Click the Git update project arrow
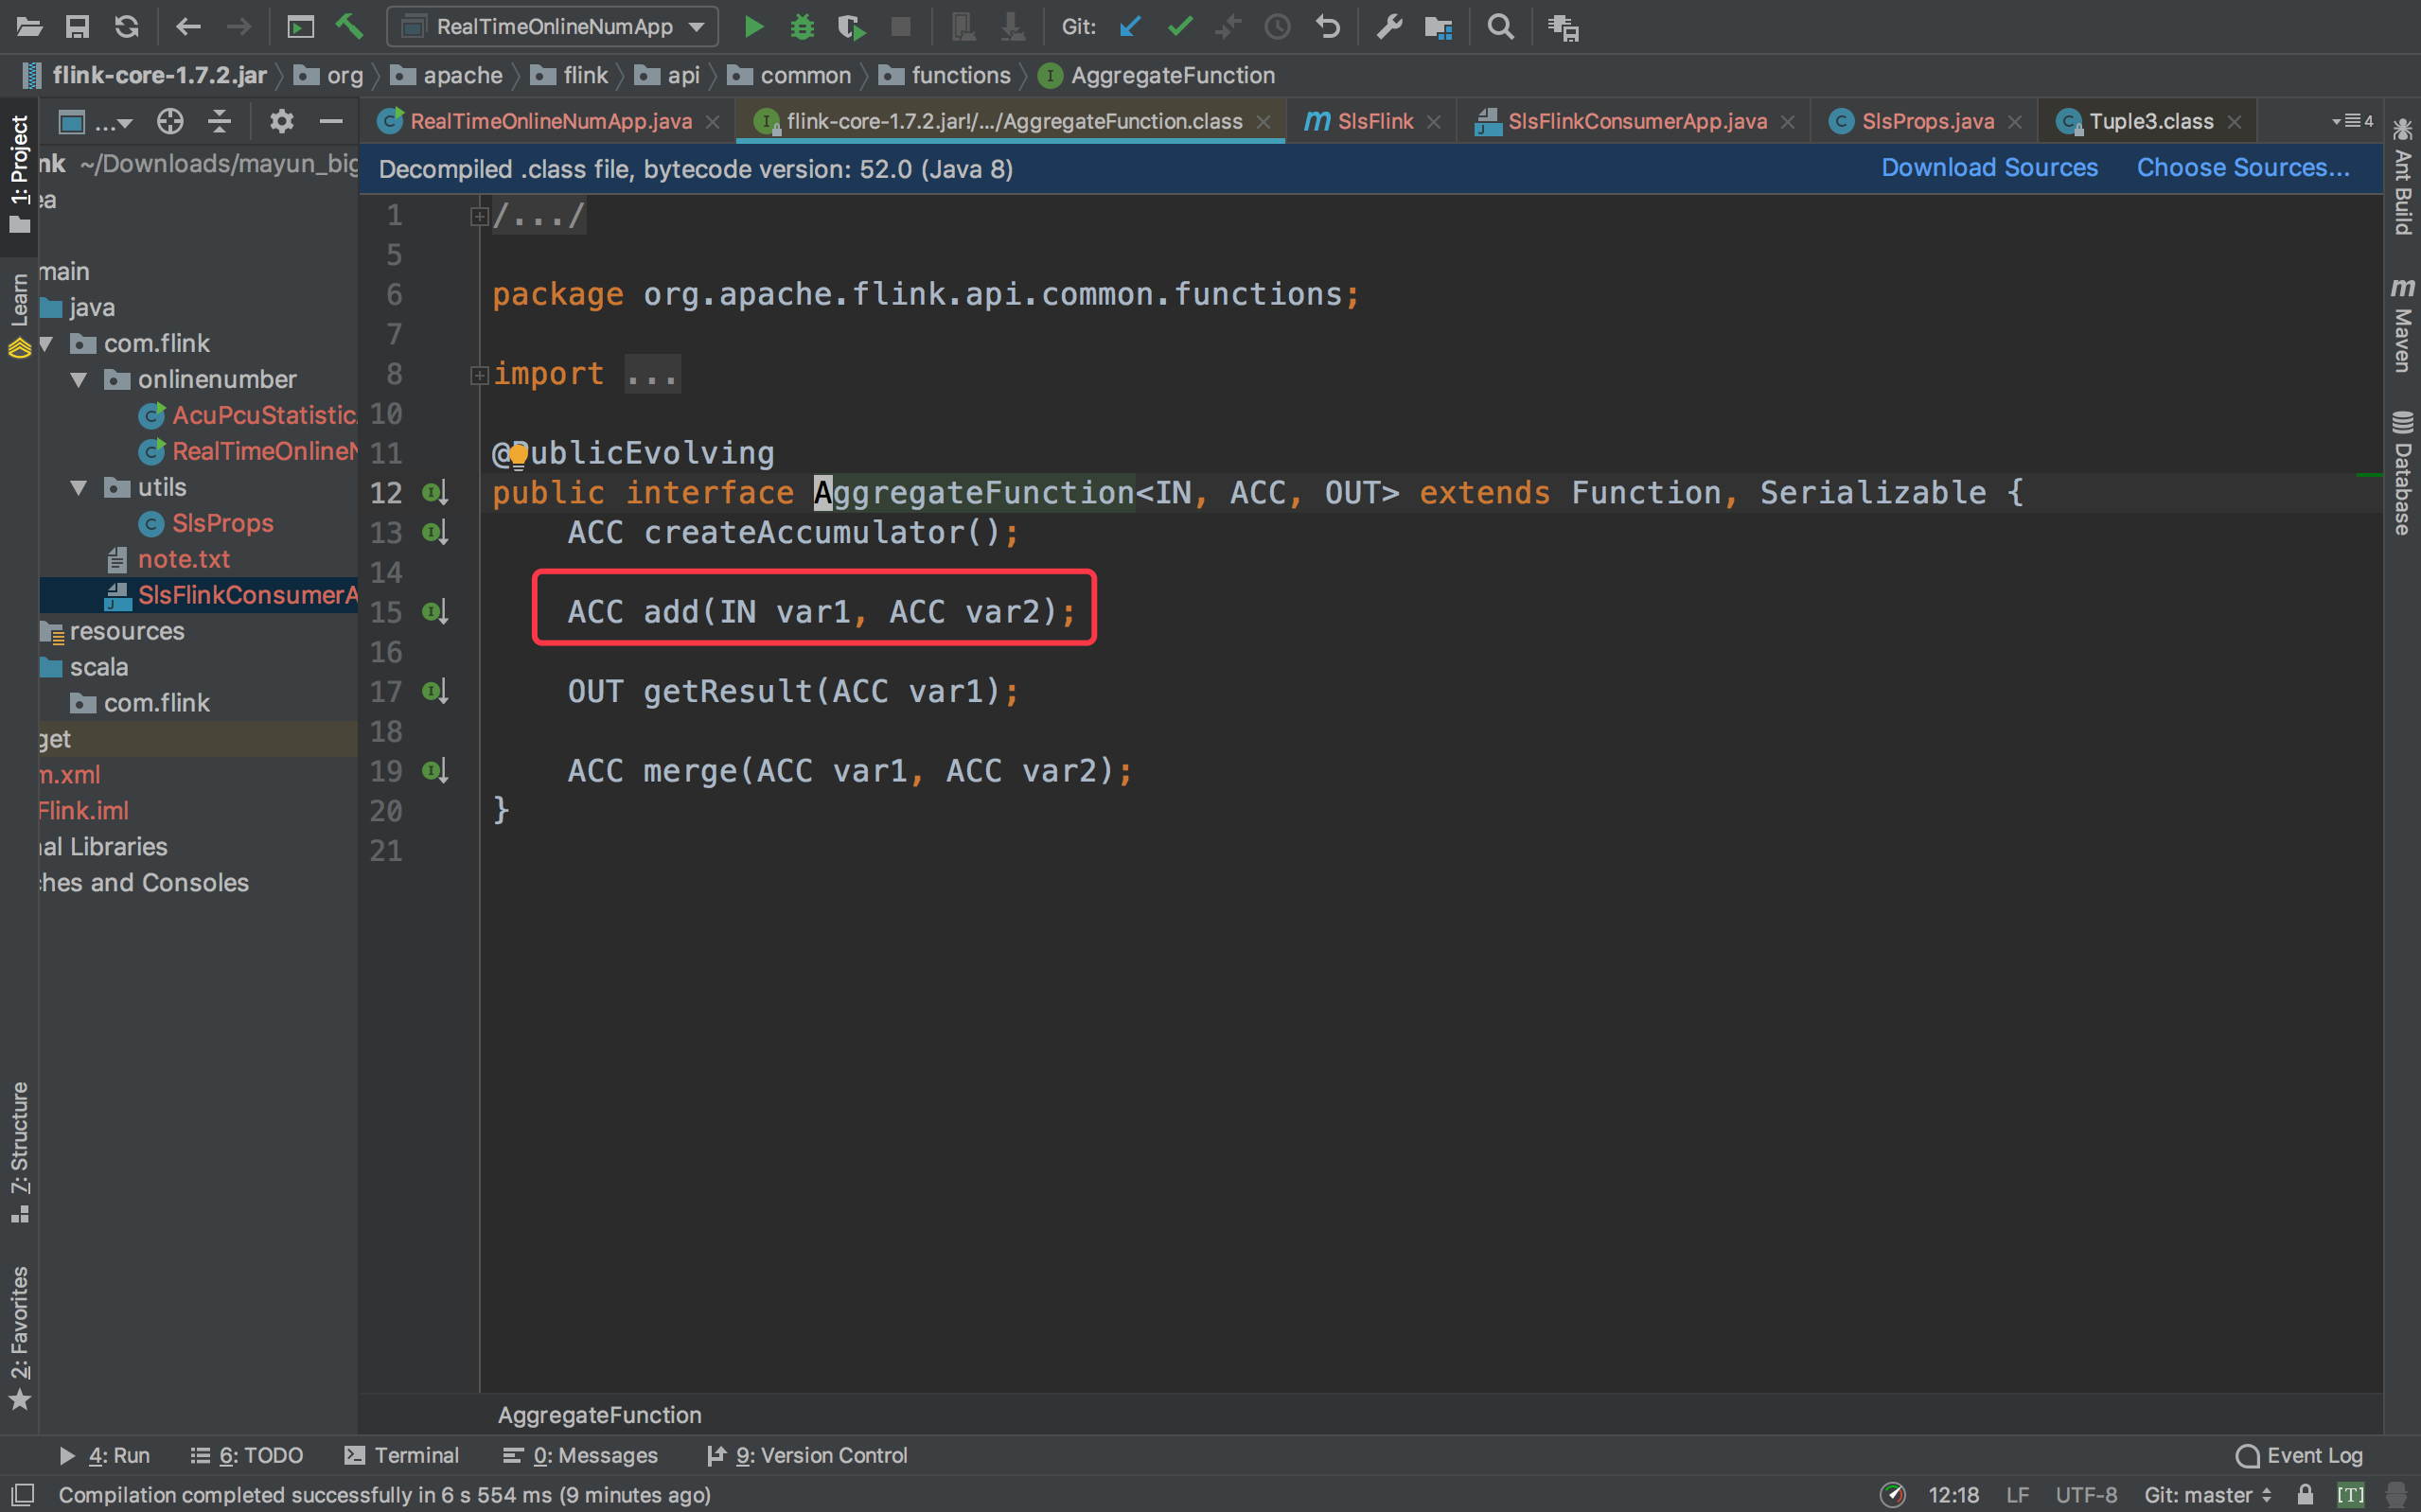 (1130, 27)
